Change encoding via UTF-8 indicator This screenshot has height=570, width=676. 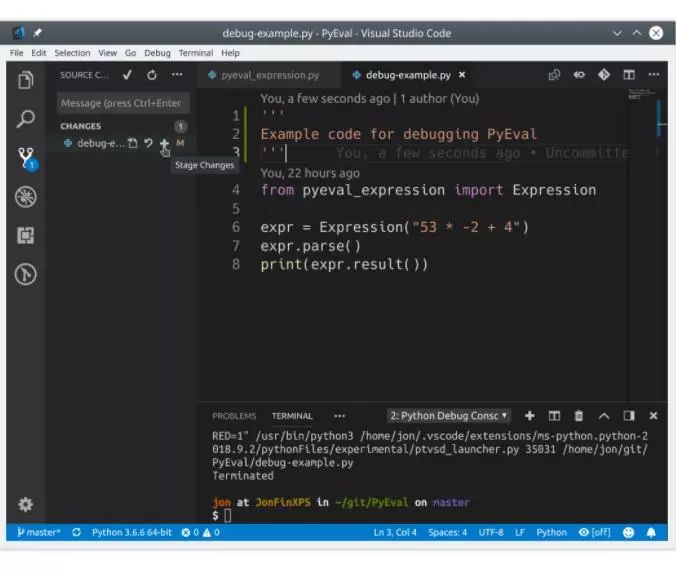point(491,532)
